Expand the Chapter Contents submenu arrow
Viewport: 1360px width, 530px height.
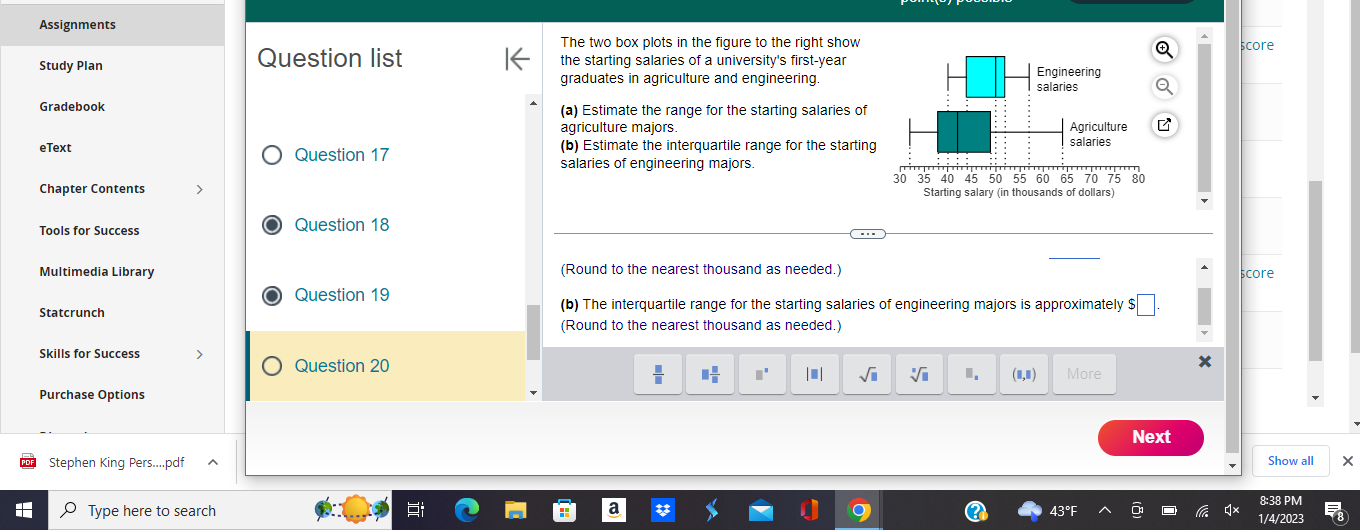[x=199, y=189]
